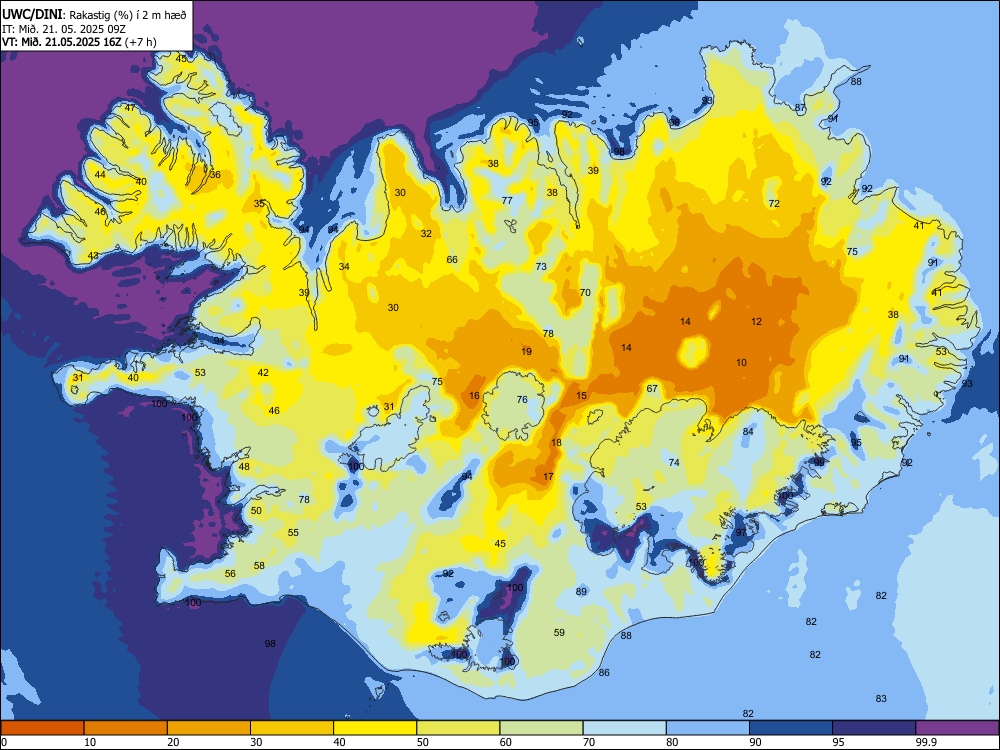The width and height of the screenshot is (1000, 750).
Task: Click the map humidity value 18
Action: 556,443
